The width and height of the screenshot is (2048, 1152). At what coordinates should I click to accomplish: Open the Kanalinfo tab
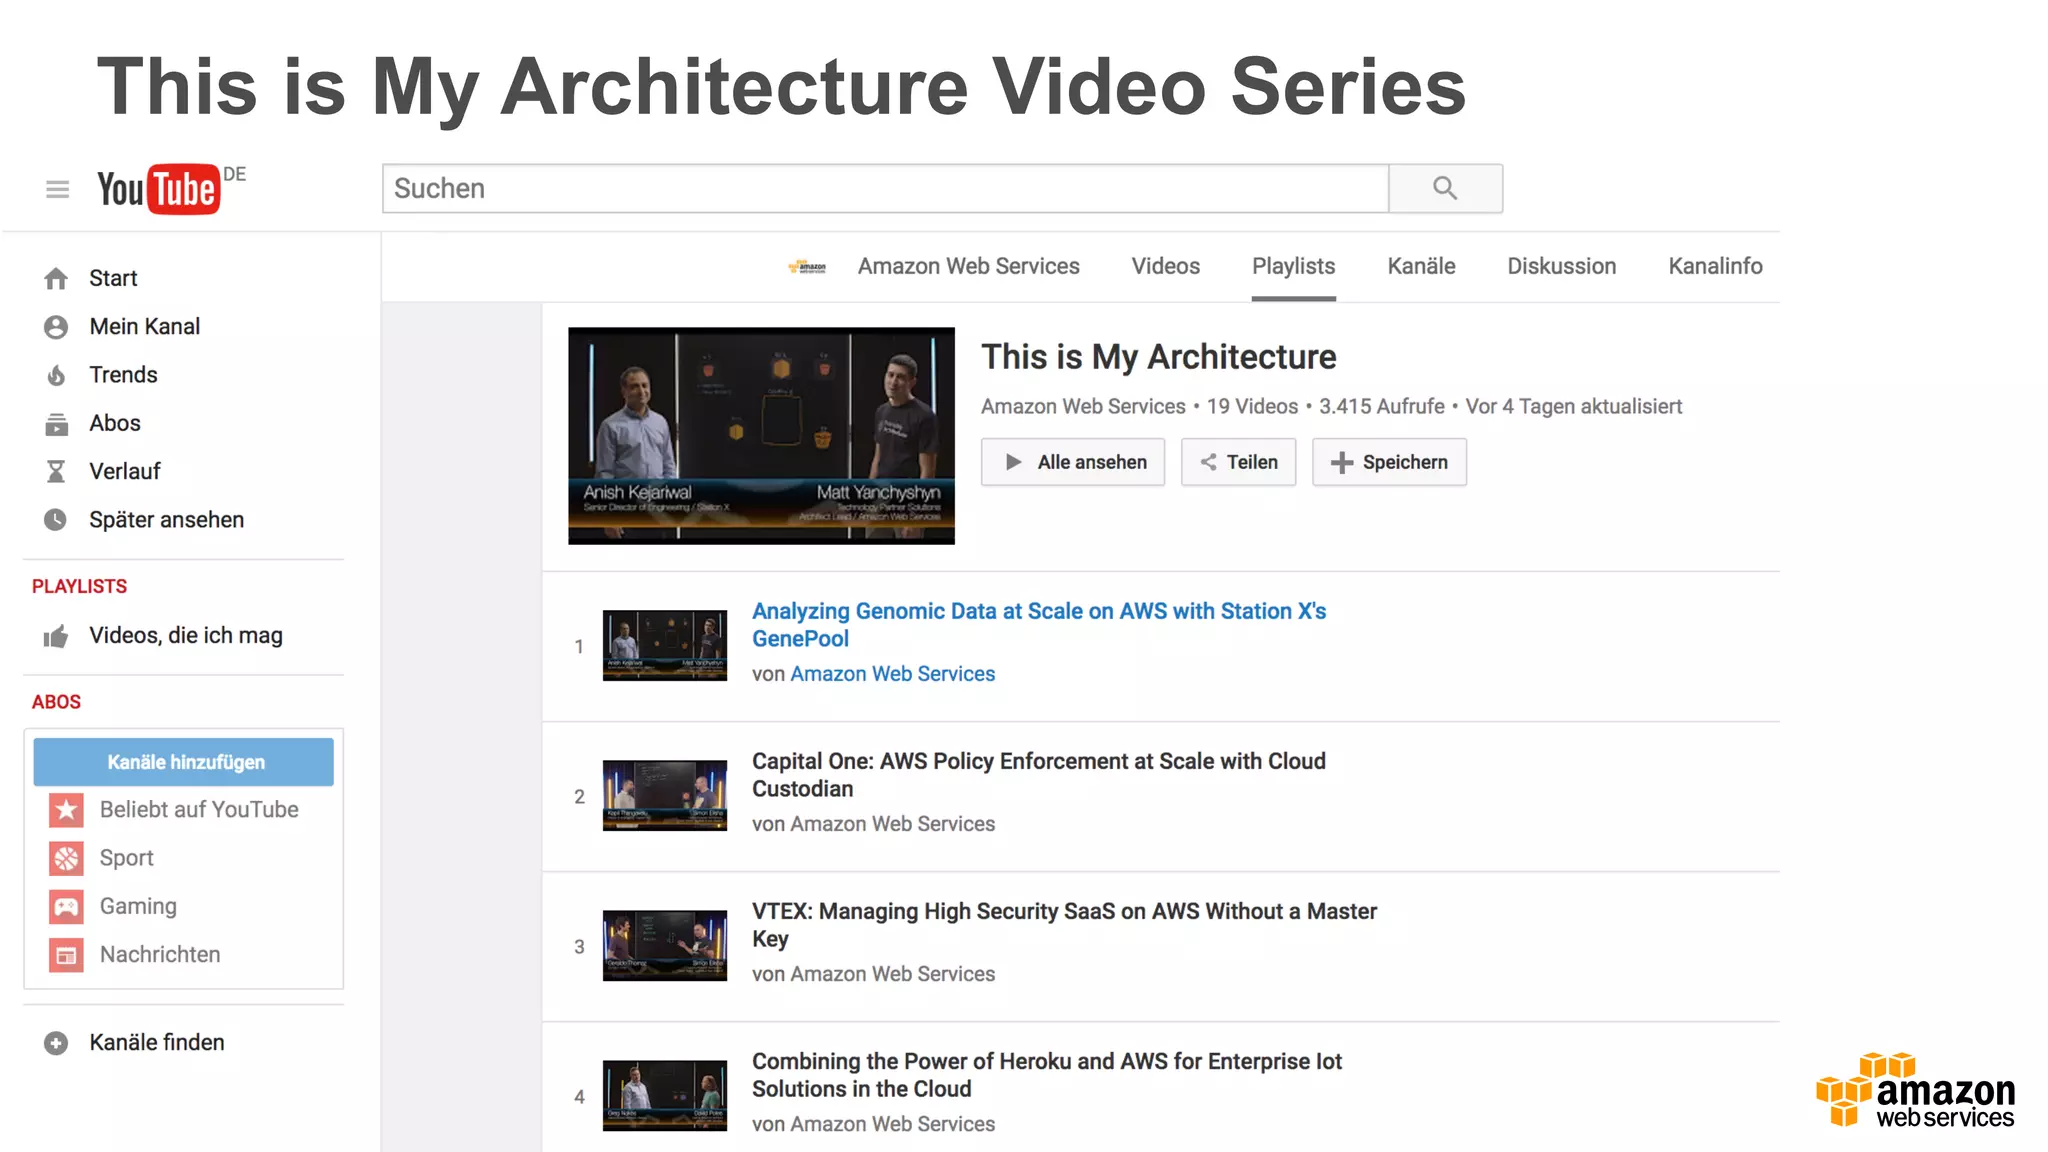[1715, 266]
